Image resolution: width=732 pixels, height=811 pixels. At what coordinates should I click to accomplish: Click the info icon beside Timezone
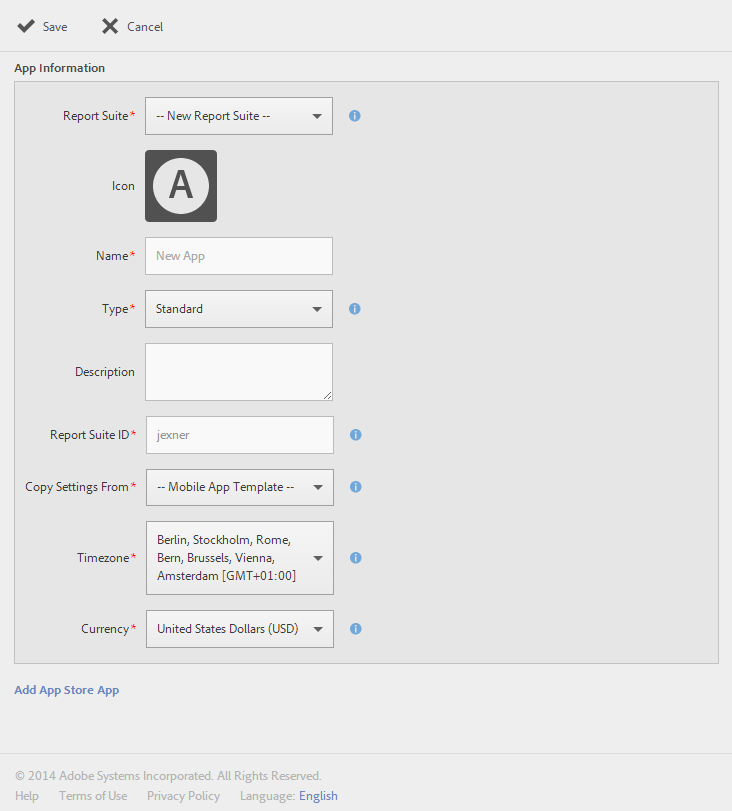(355, 558)
